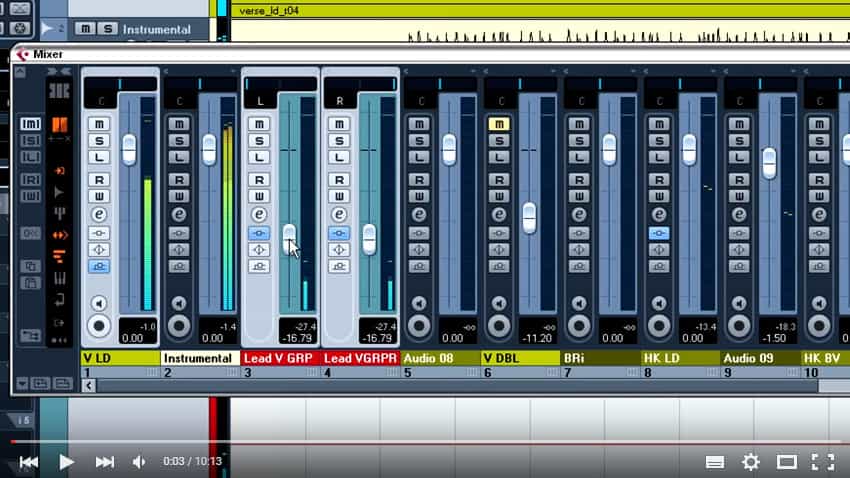Click the V LD volume fader handle
The height and width of the screenshot is (478, 850).
(x=129, y=149)
